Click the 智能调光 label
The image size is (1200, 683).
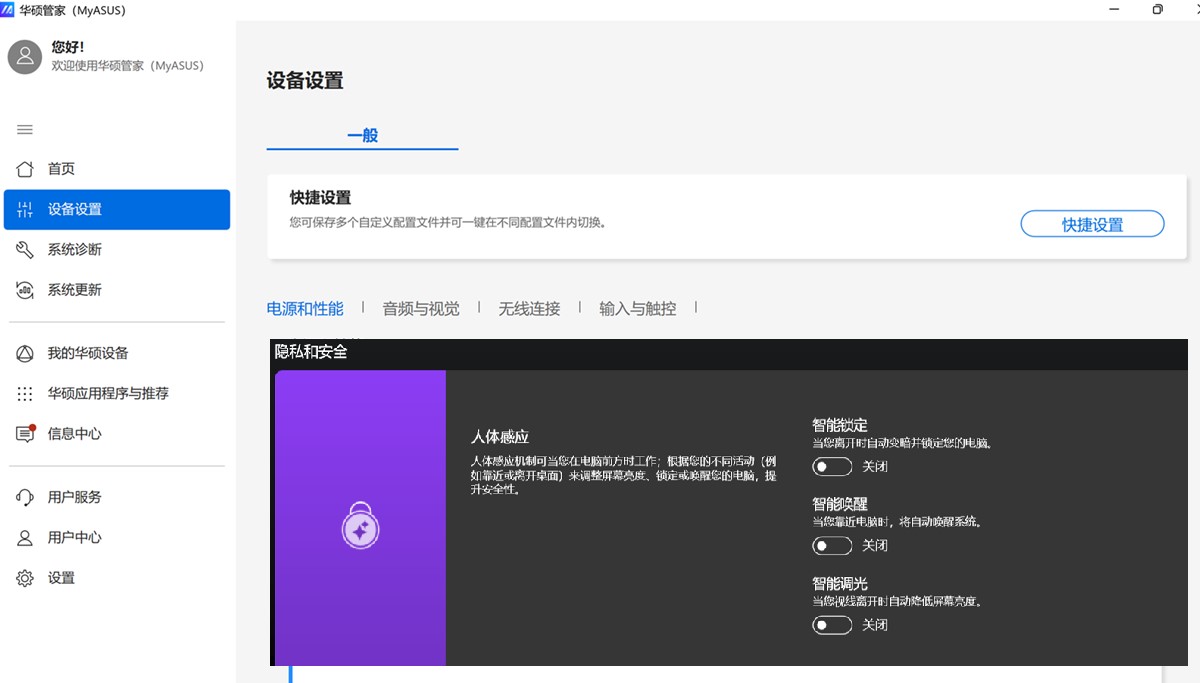point(840,583)
